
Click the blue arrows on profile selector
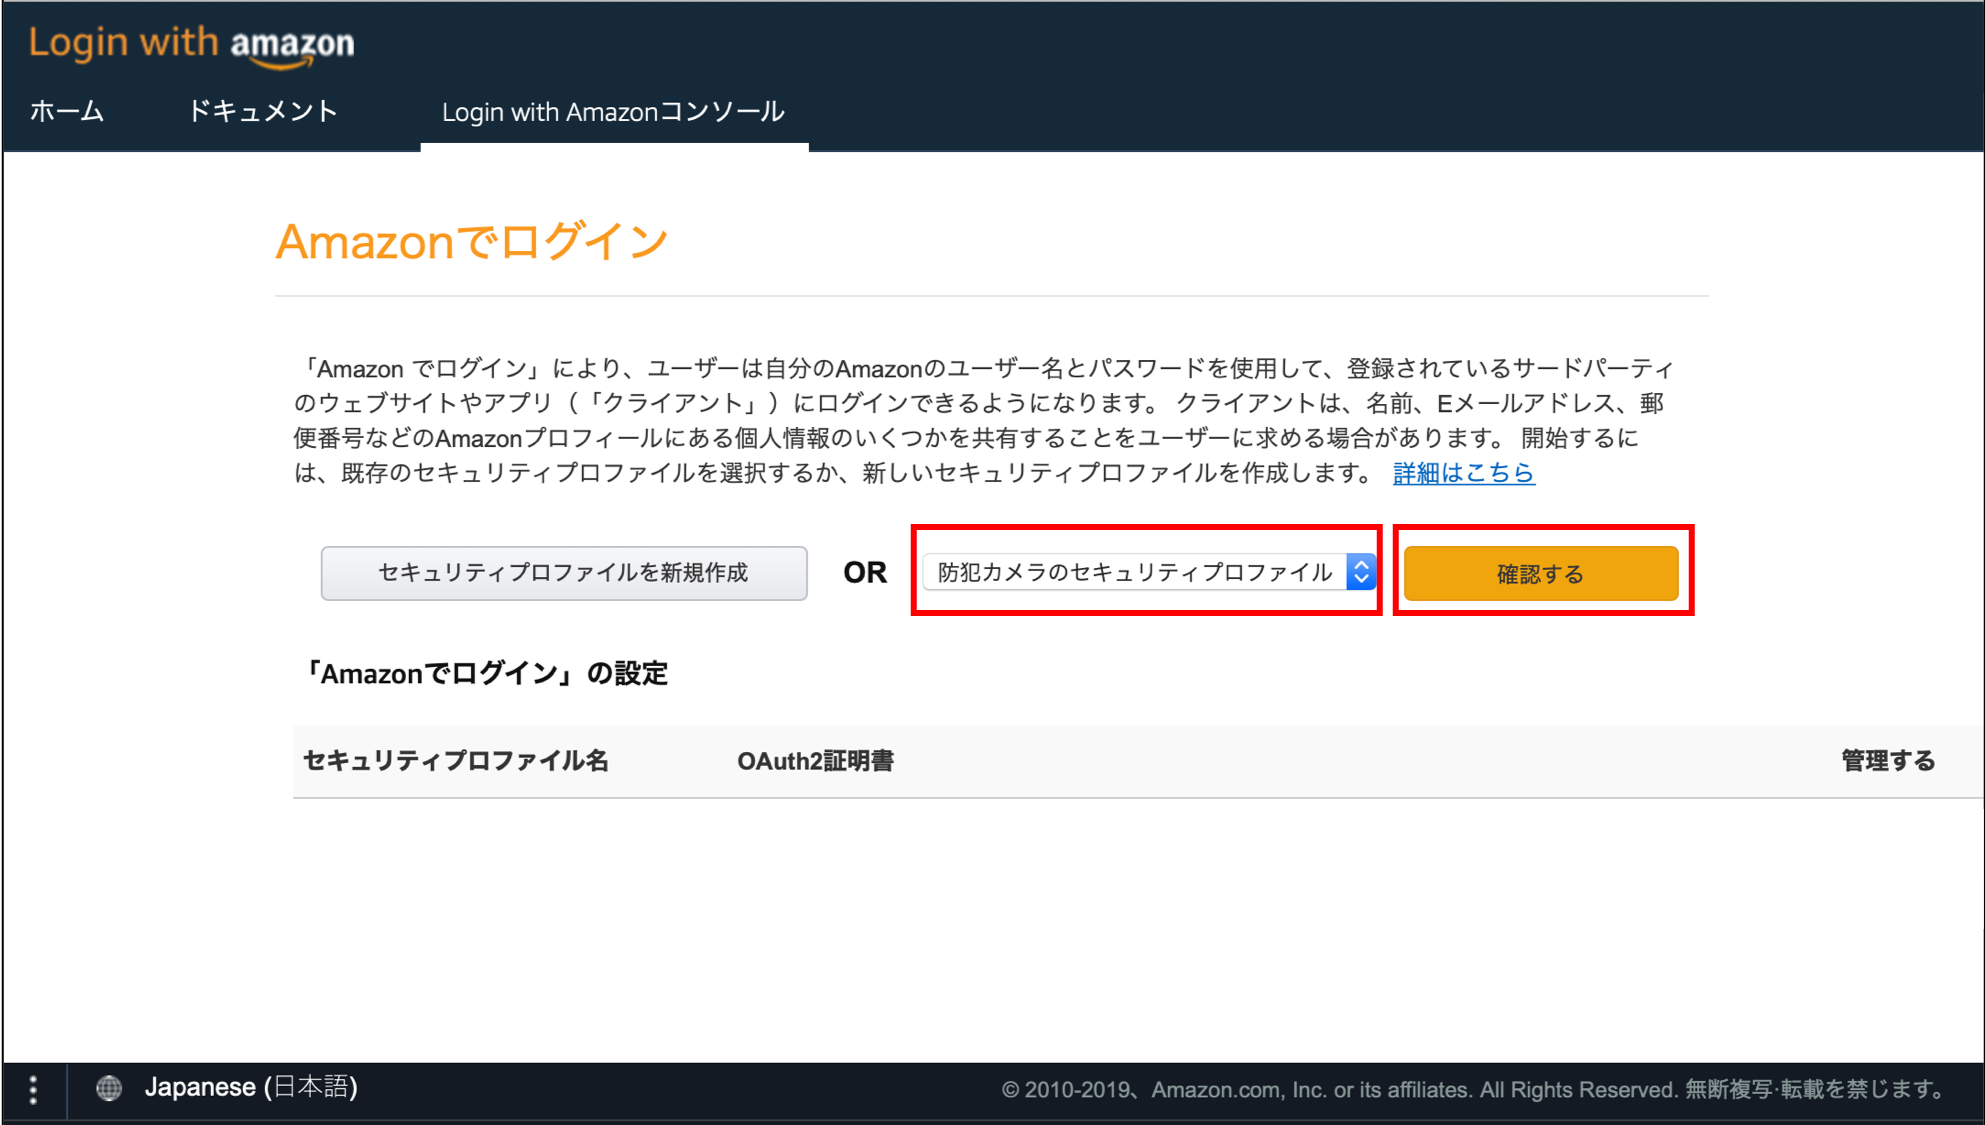click(1360, 572)
